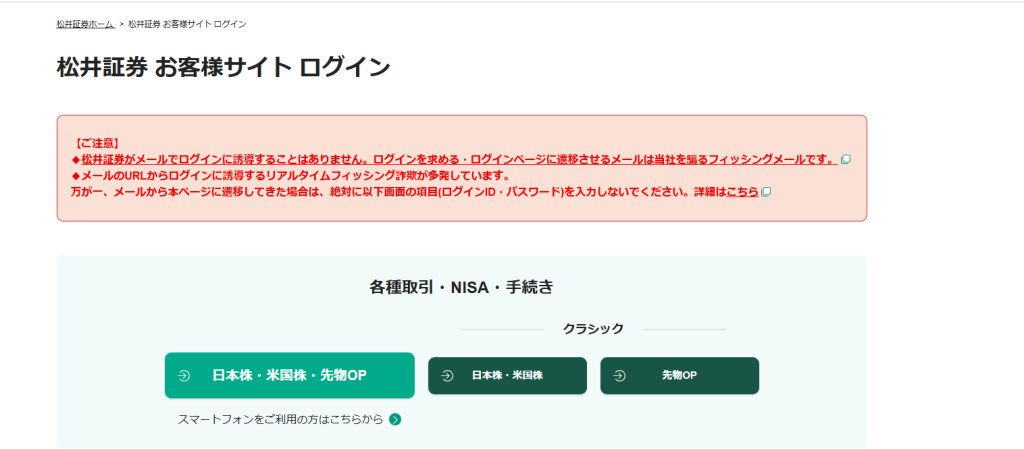Open the underlined phishing mail warning link
1024x449 pixels.
click(x=458, y=160)
